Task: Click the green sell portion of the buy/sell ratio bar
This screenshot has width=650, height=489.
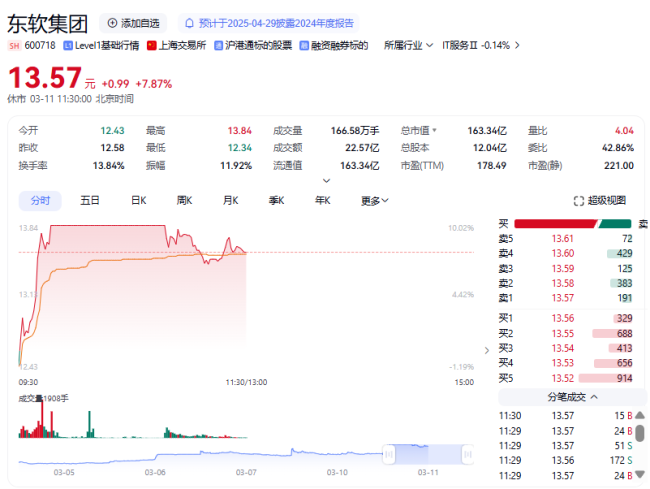Action: click(x=615, y=224)
